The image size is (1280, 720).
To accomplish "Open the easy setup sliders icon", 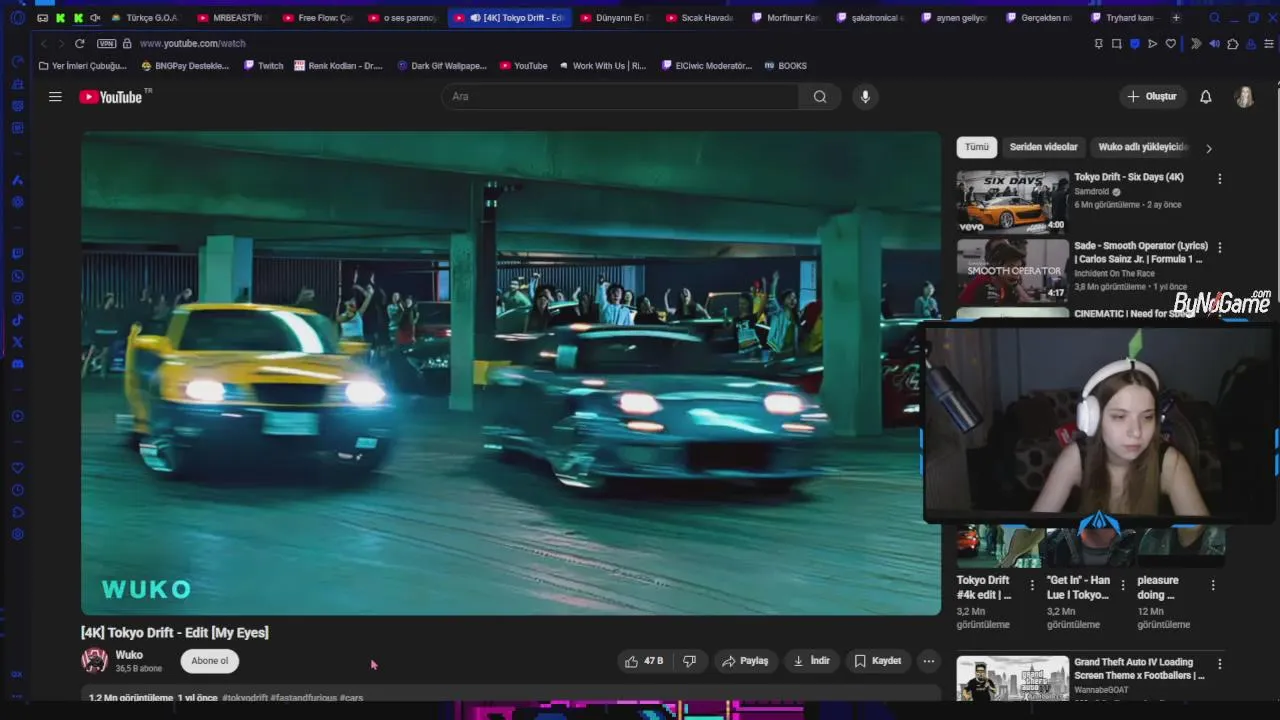I will pos(1270,44).
